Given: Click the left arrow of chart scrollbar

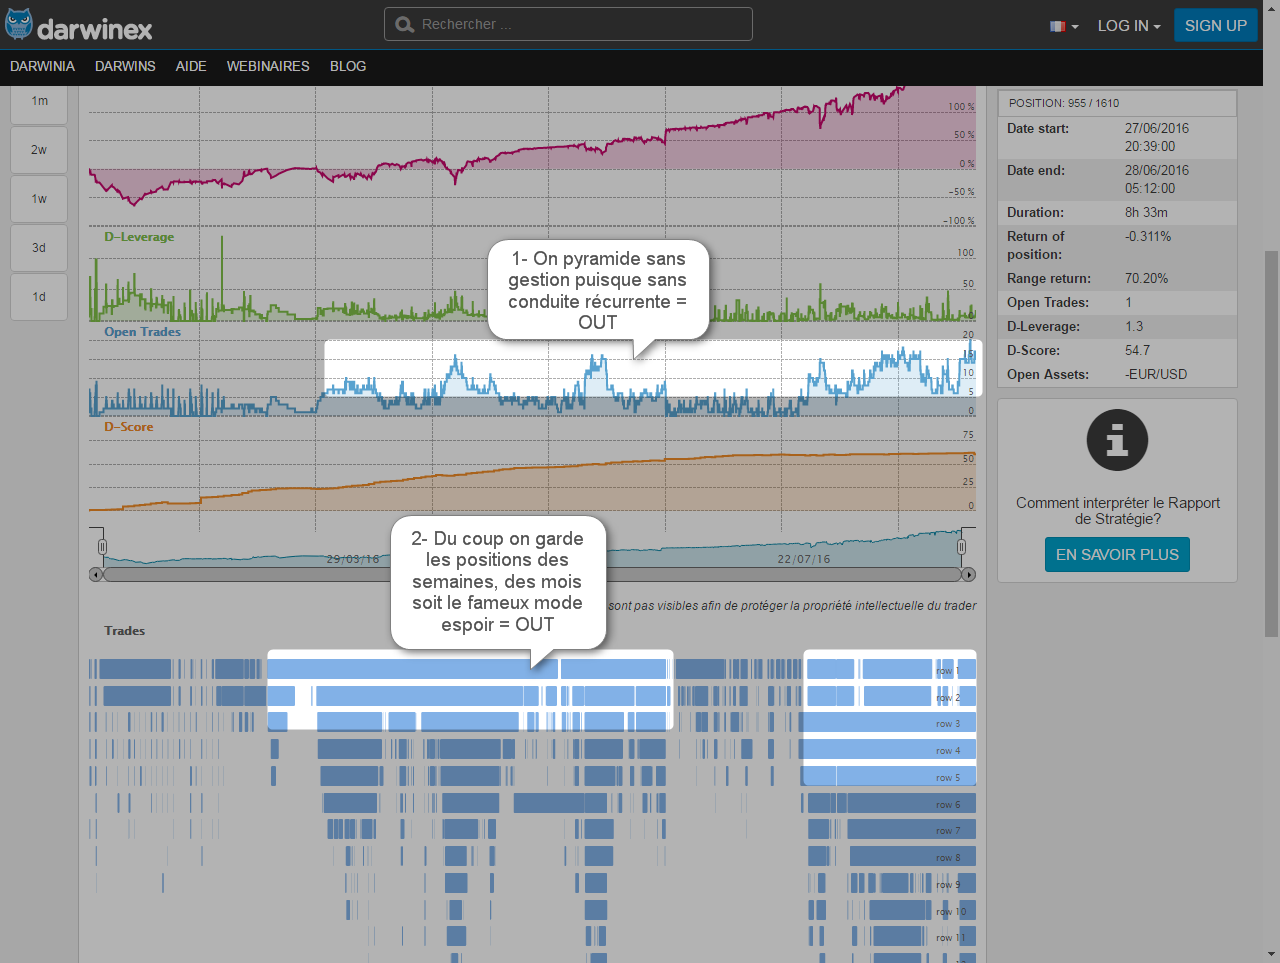Looking at the screenshot, I should coord(96,575).
